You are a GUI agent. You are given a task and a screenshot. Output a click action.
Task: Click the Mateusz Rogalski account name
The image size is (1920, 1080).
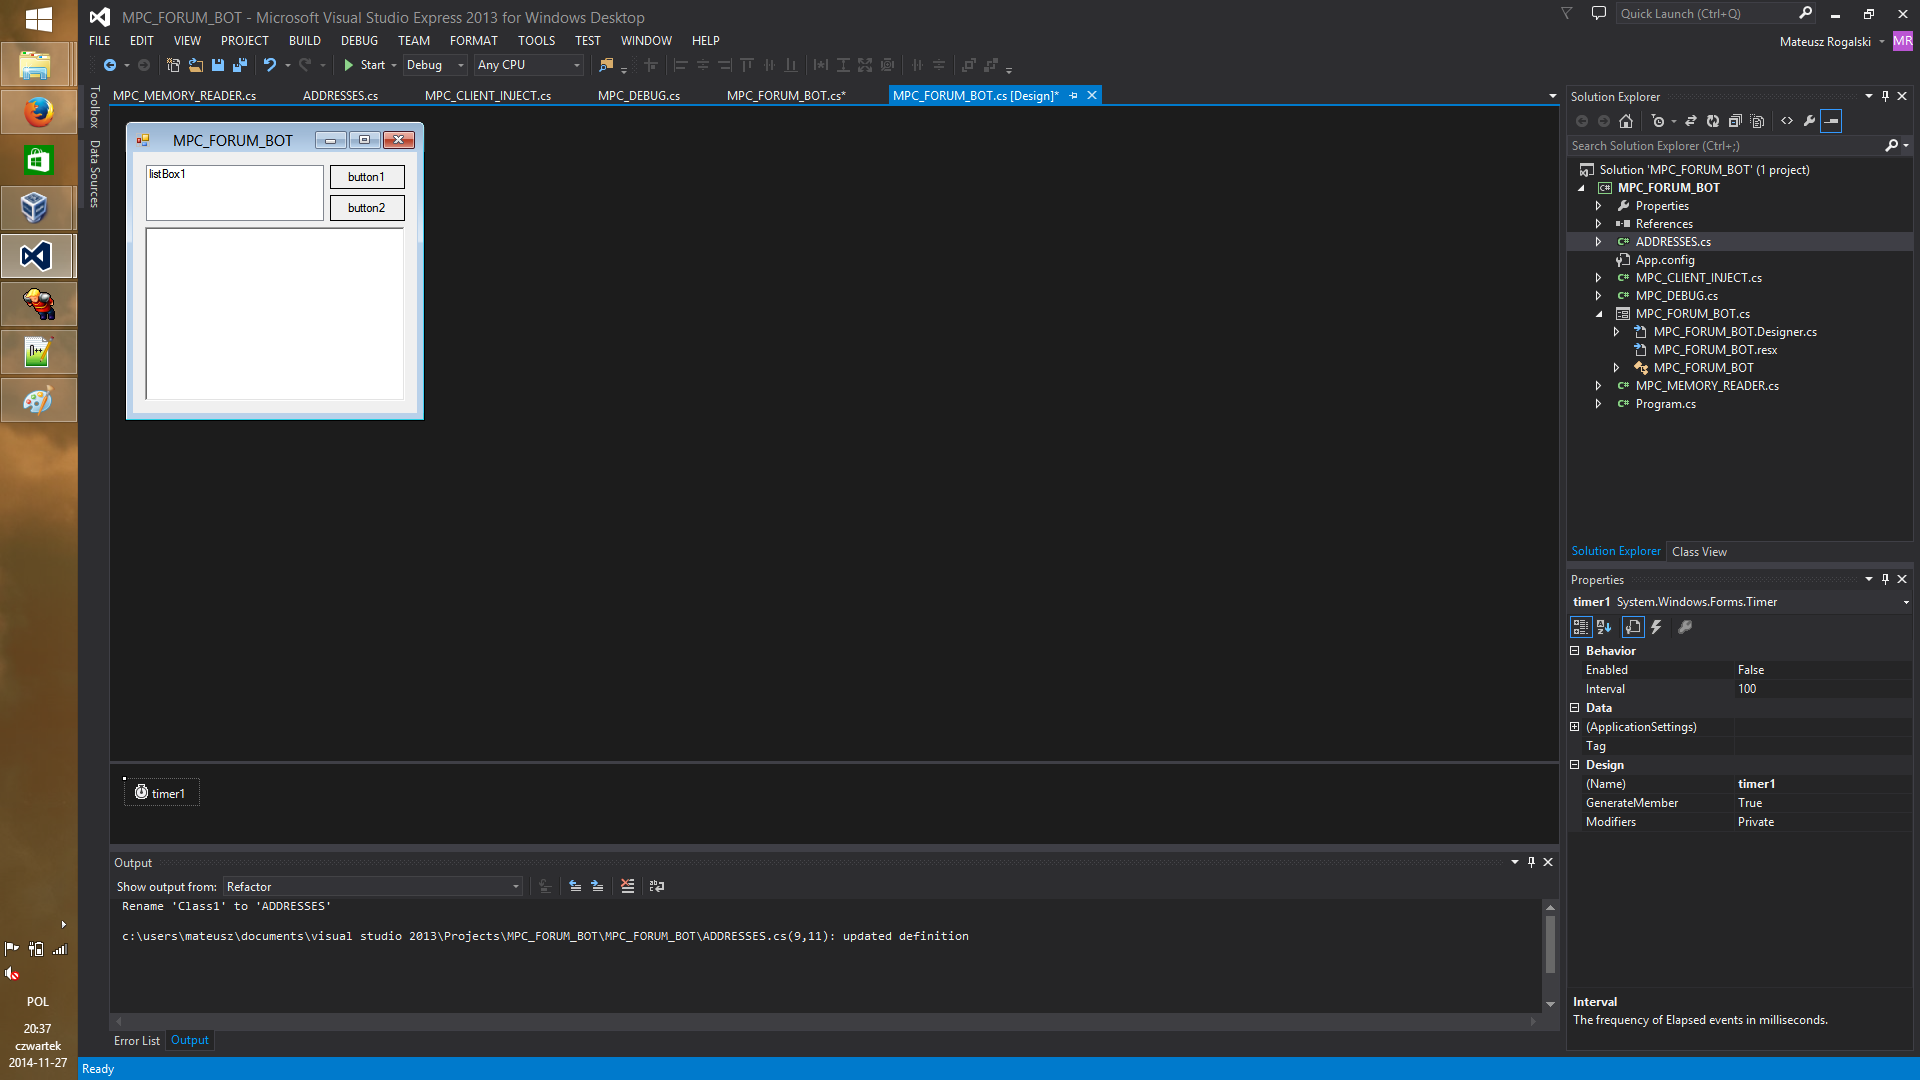pyautogui.click(x=1825, y=42)
